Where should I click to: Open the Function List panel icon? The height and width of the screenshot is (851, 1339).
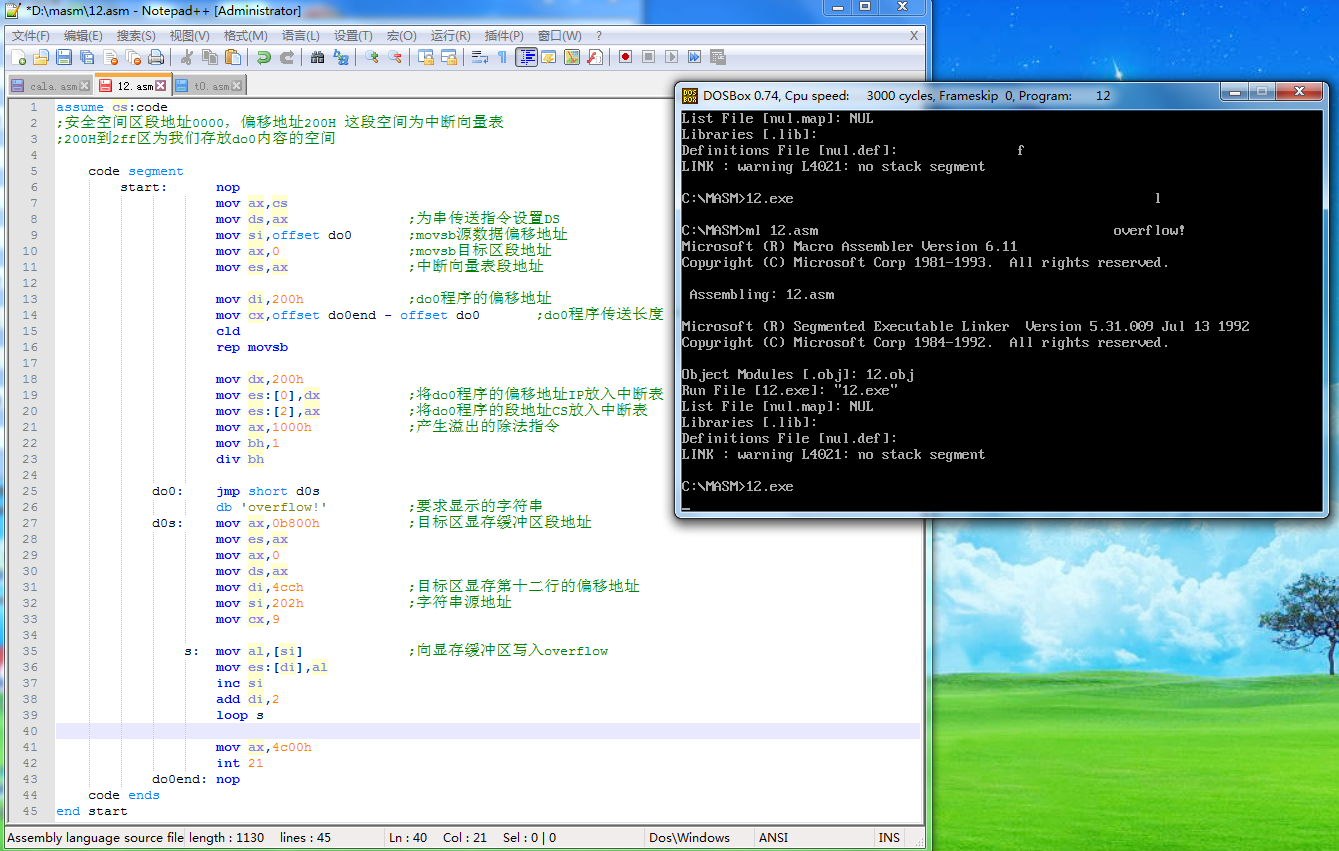pyautogui.click(x=595, y=57)
